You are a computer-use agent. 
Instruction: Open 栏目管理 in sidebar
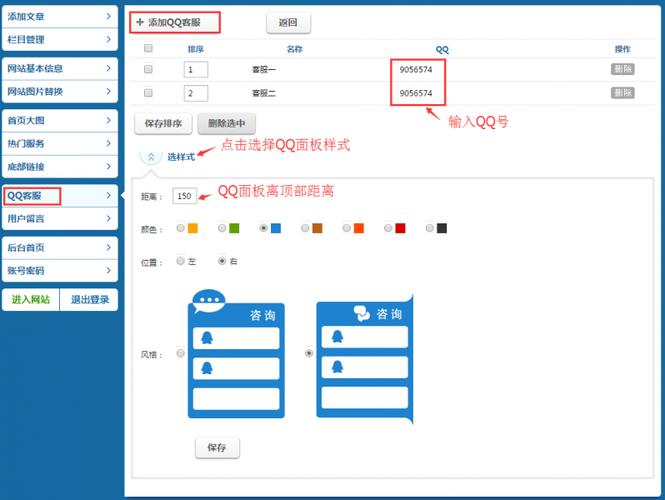(x=60, y=39)
